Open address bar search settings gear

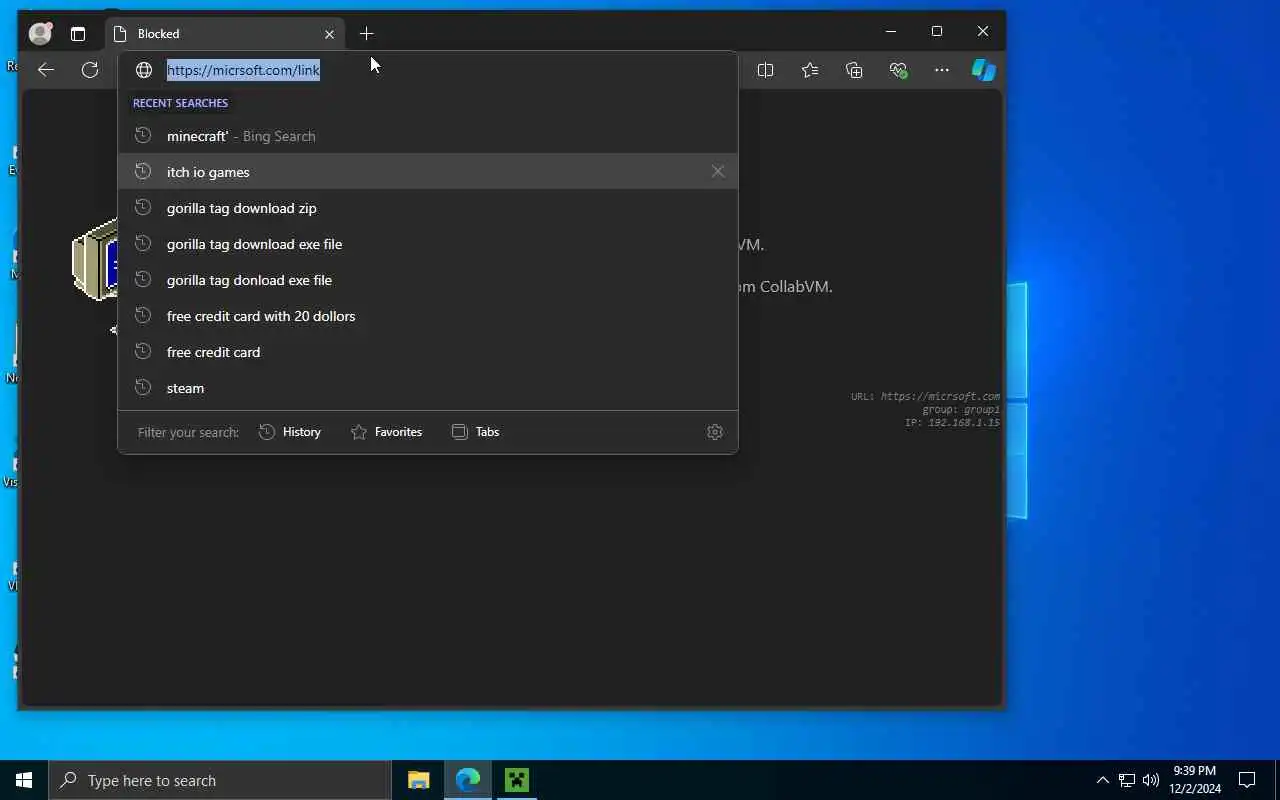(715, 432)
